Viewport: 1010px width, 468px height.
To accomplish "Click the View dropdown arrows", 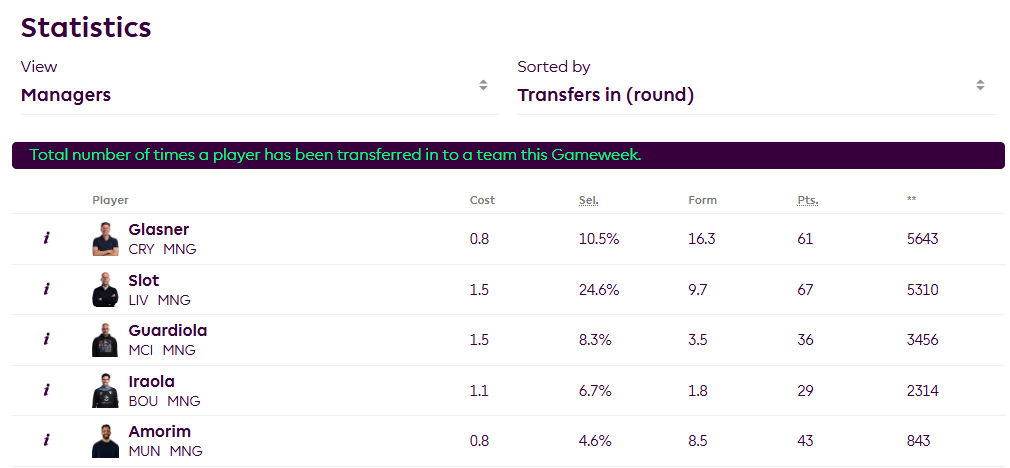I will coord(483,85).
